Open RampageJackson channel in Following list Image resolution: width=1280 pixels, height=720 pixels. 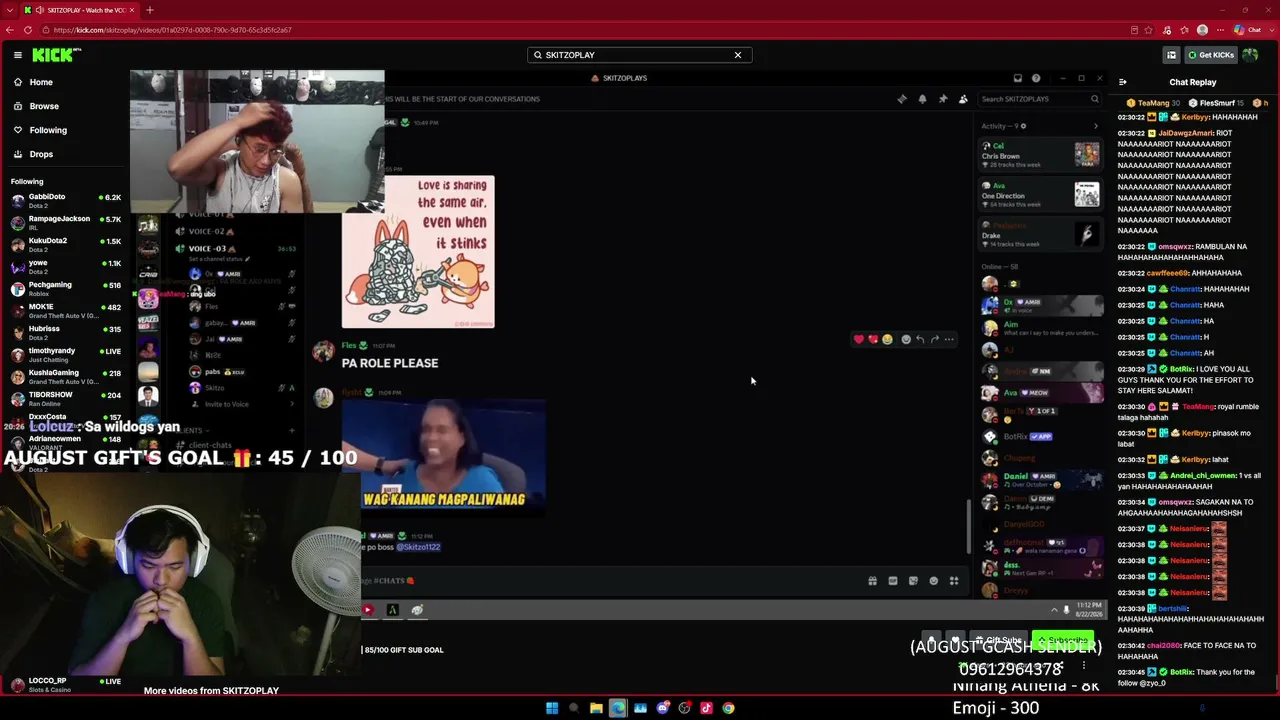(x=65, y=222)
